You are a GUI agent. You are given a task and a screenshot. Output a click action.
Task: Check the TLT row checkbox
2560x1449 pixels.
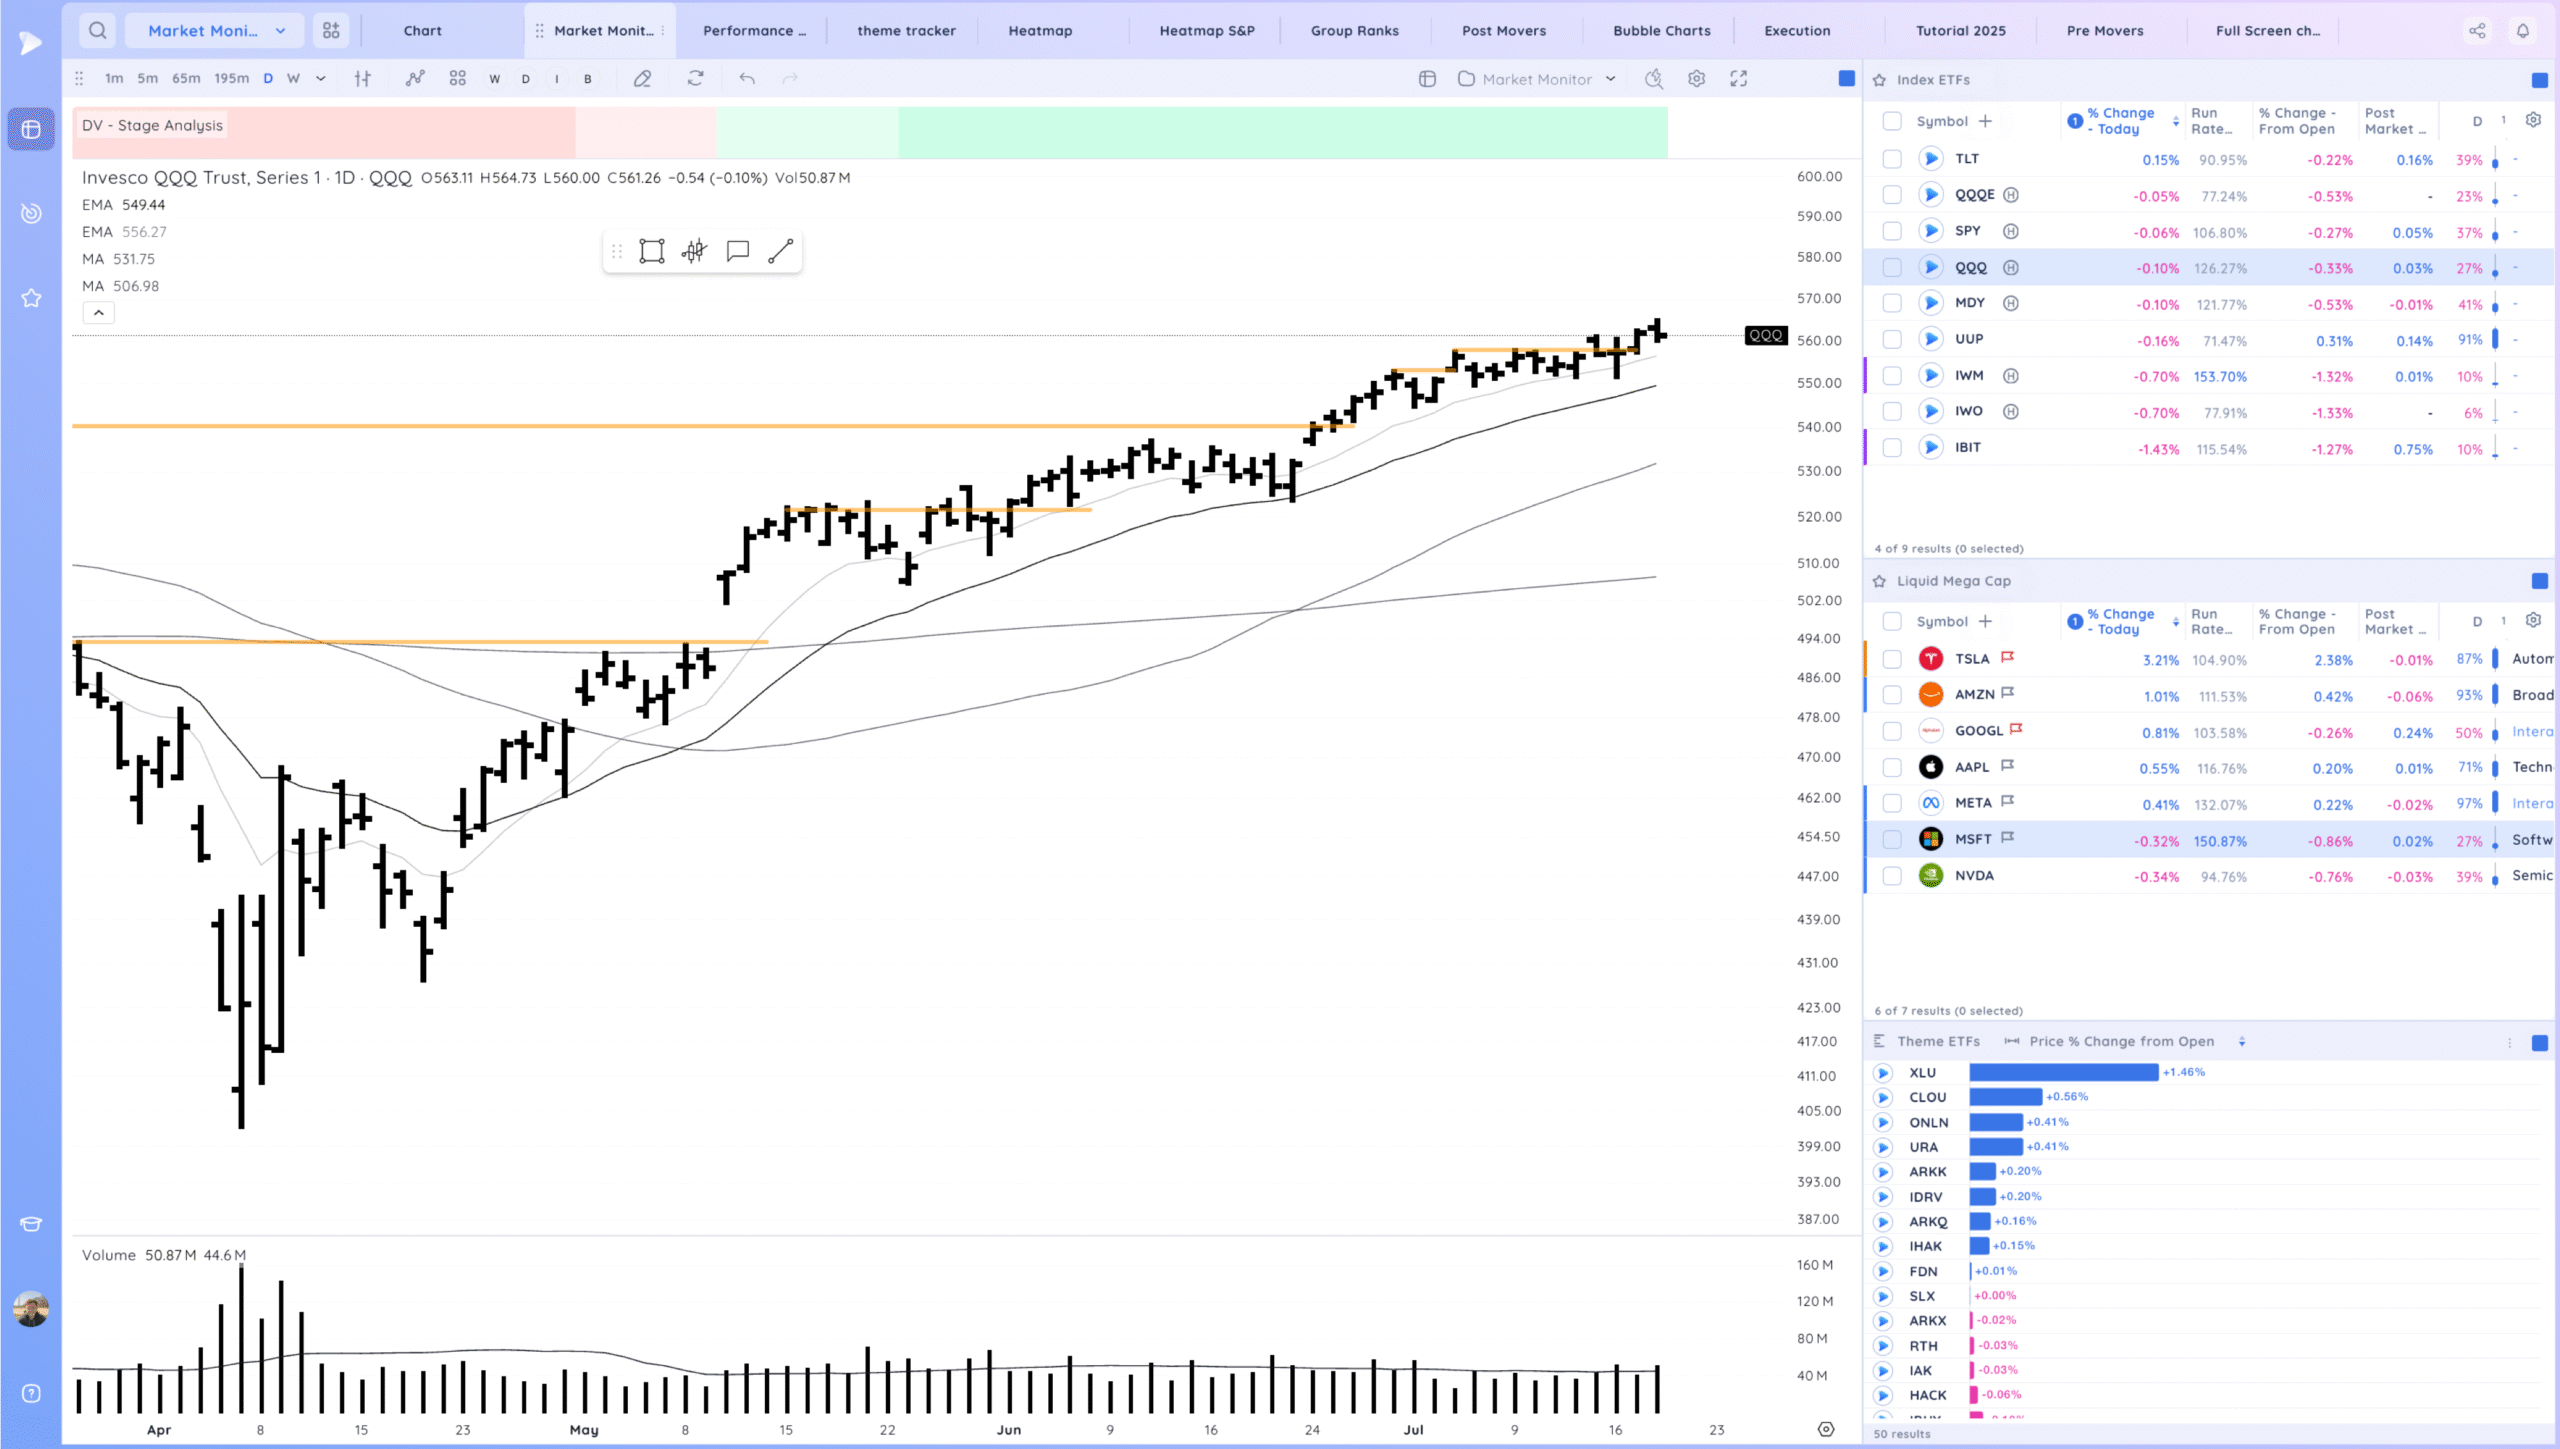(x=1892, y=159)
